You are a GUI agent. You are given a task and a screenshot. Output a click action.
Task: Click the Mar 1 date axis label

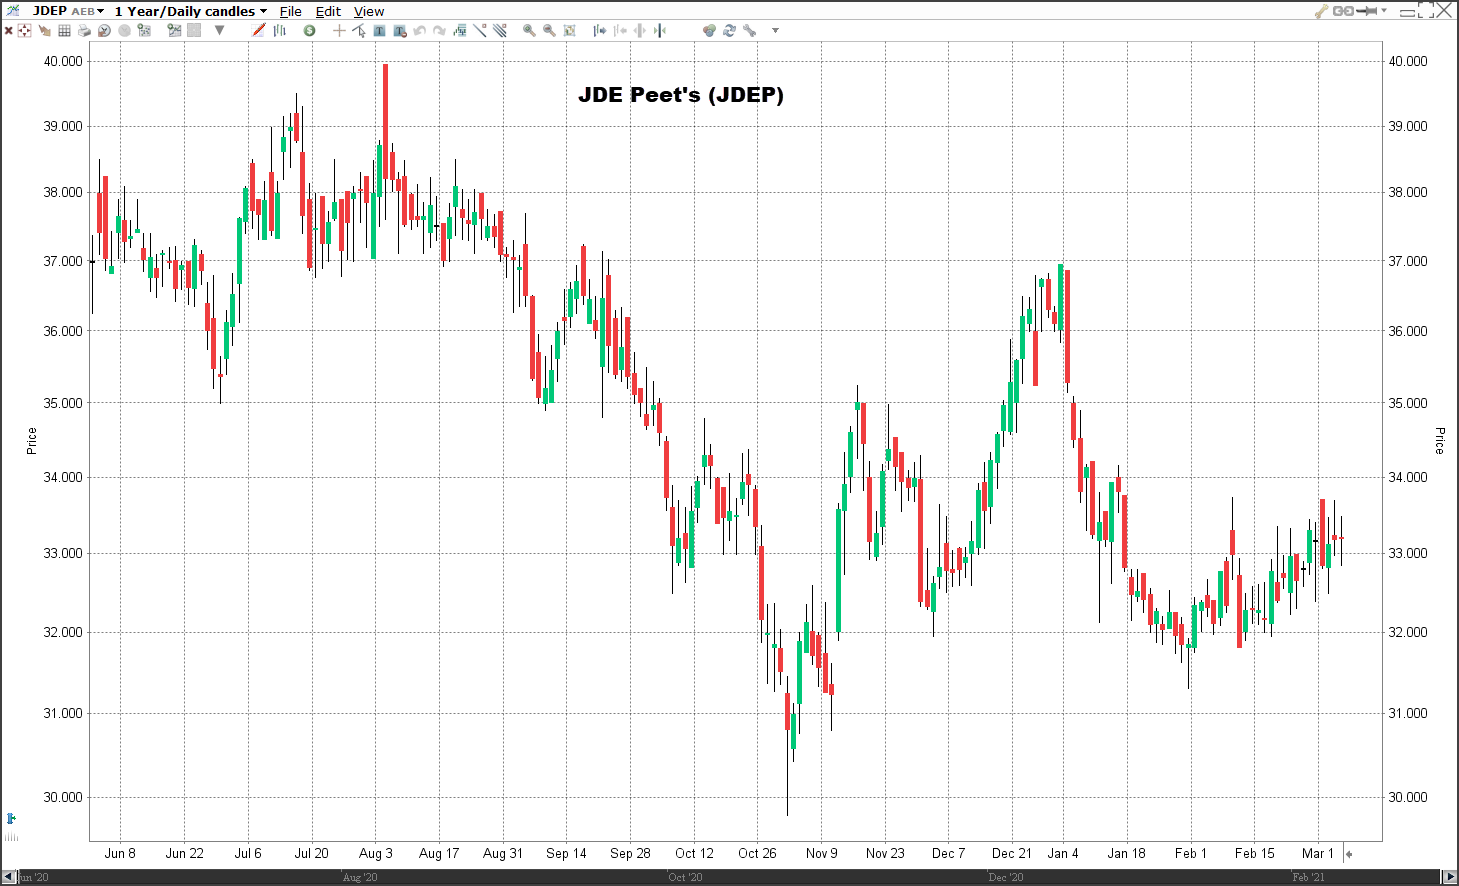[1318, 853]
